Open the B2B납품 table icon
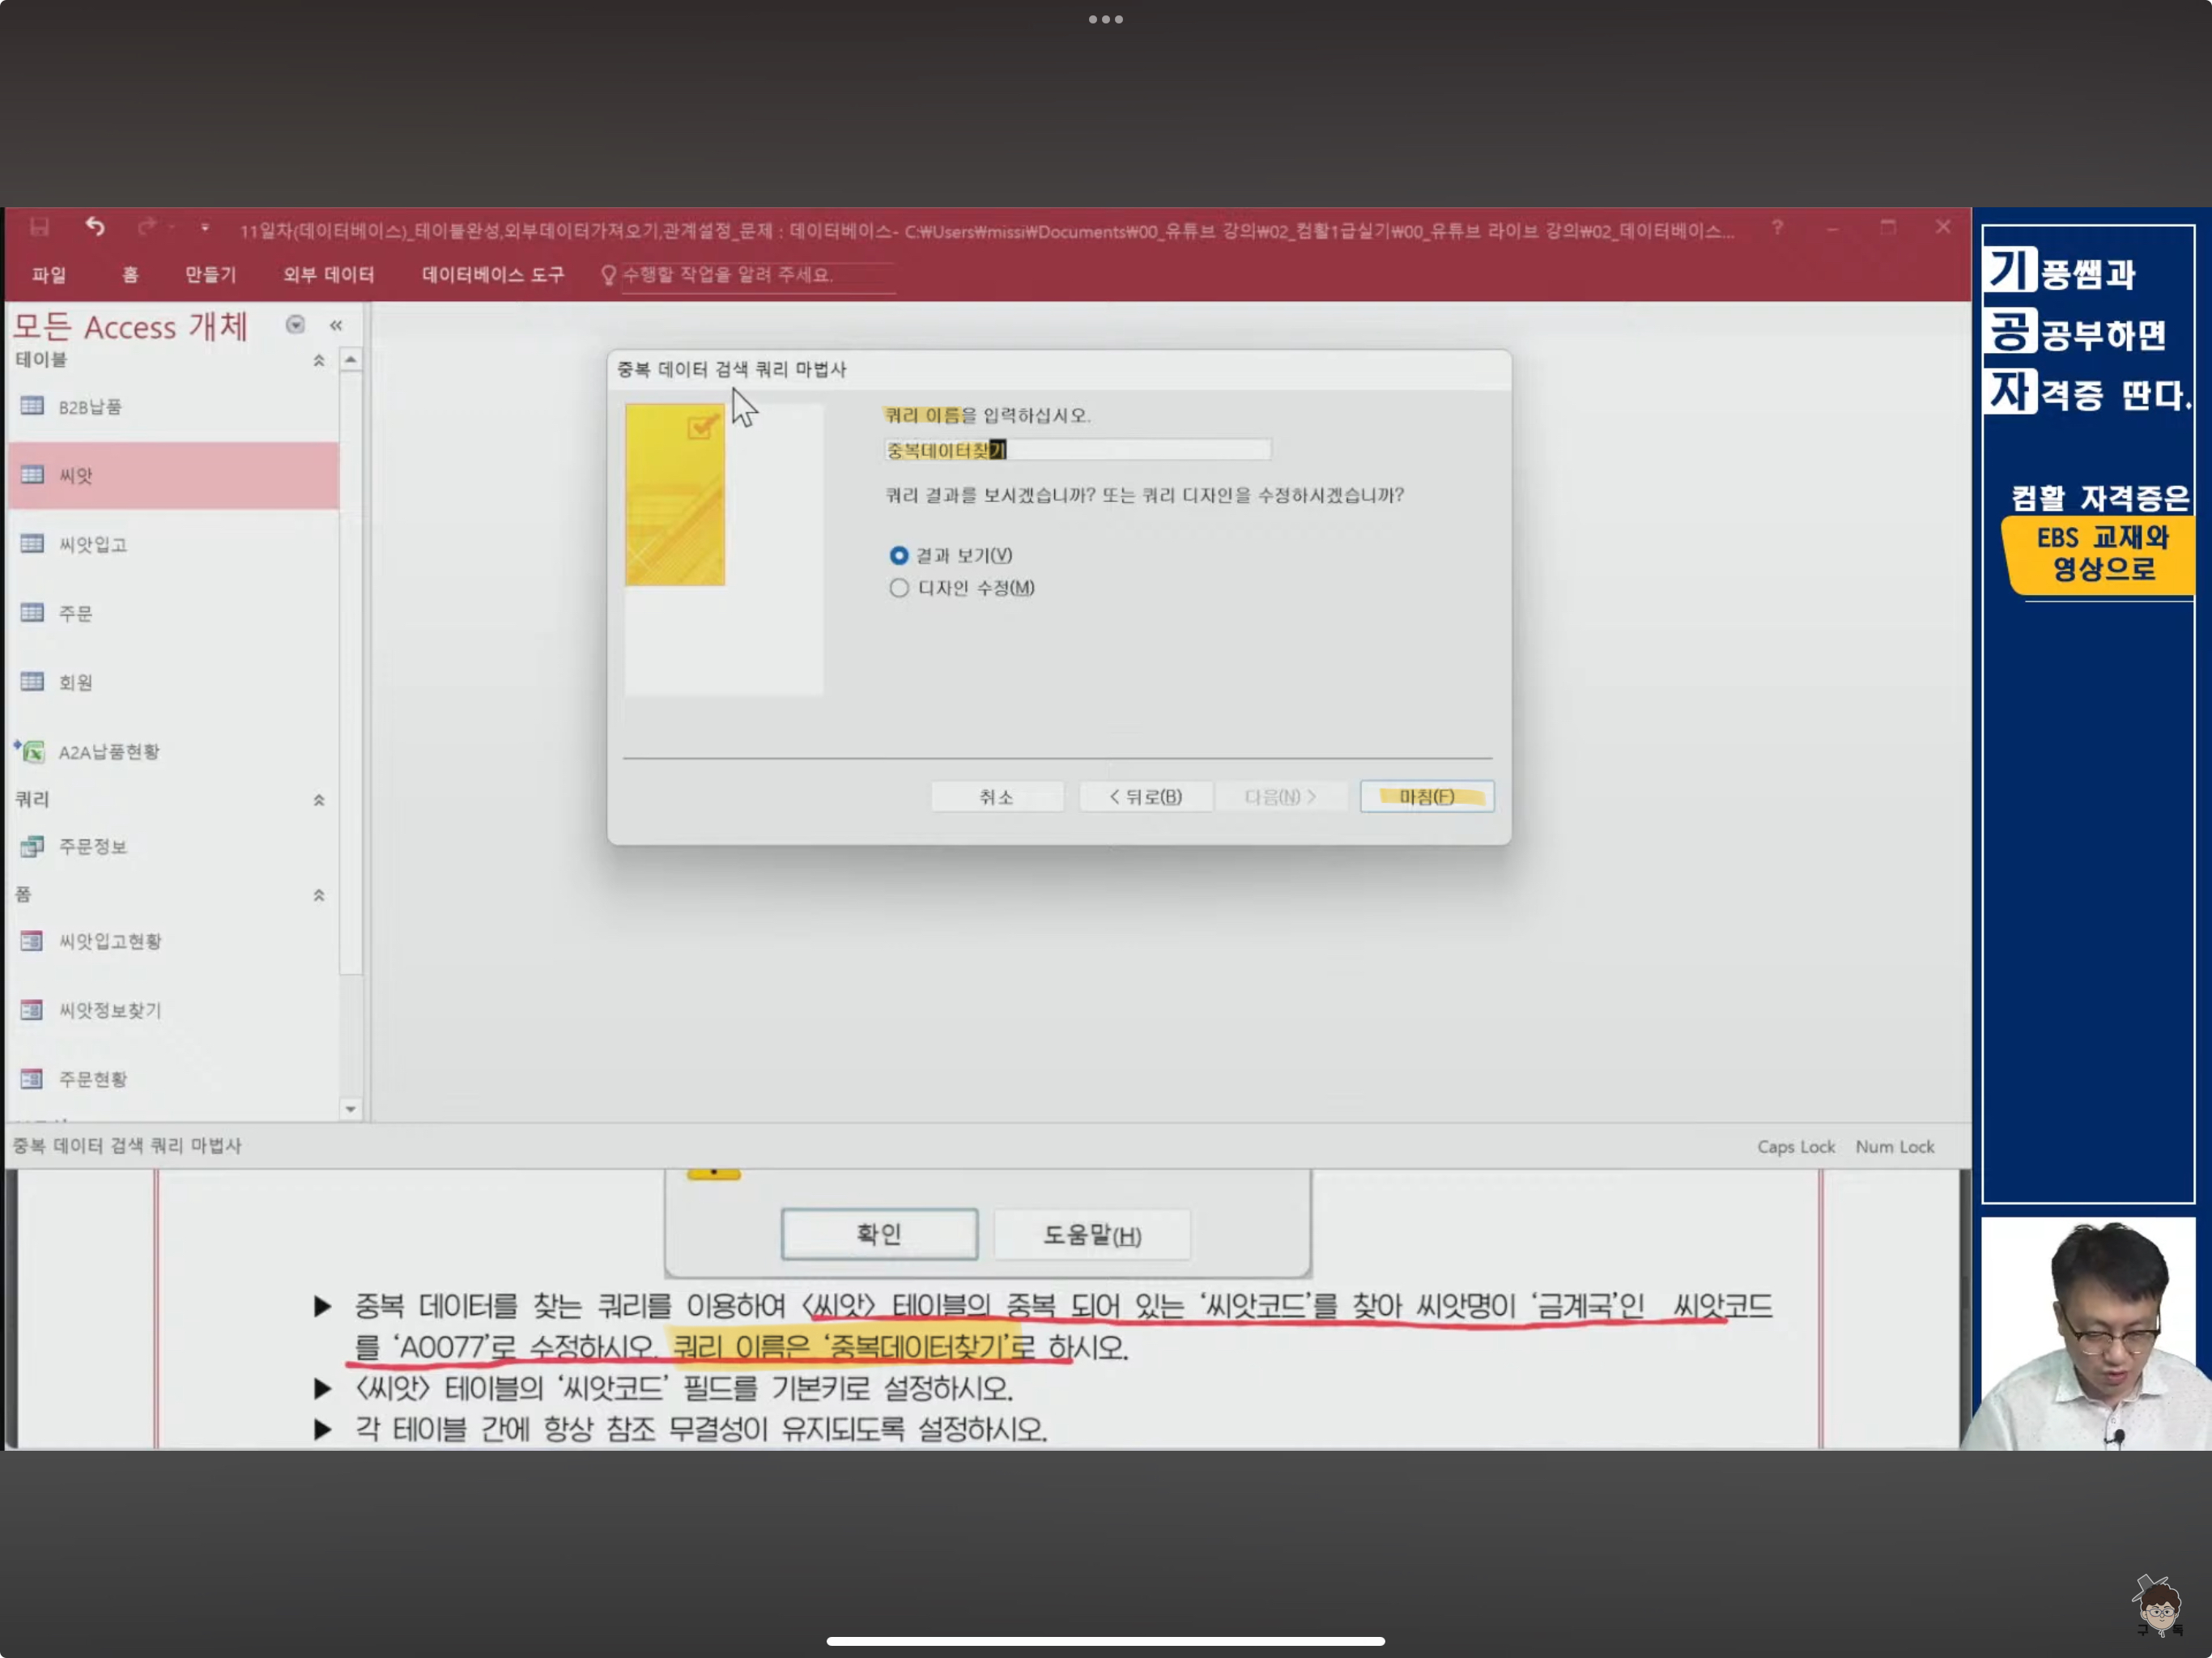The height and width of the screenshot is (1658, 2212). [x=33, y=406]
